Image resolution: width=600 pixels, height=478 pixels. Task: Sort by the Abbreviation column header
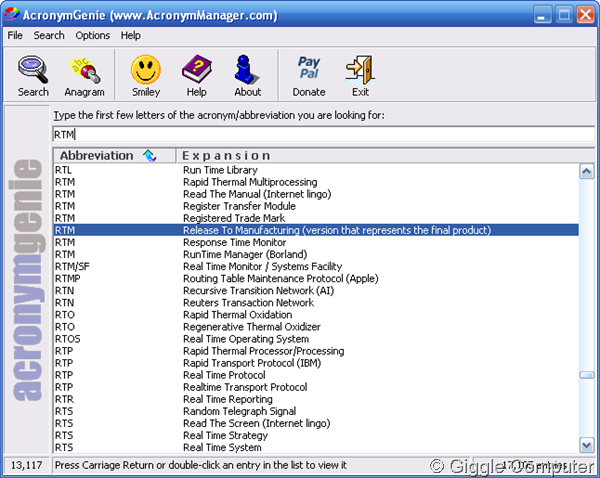point(96,156)
